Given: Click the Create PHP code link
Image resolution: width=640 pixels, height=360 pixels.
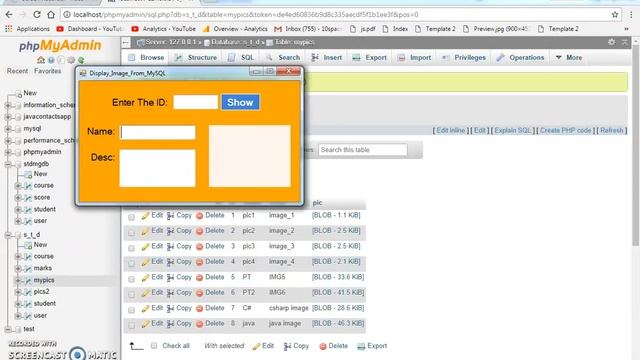Looking at the screenshot, I should pyautogui.click(x=566, y=131).
